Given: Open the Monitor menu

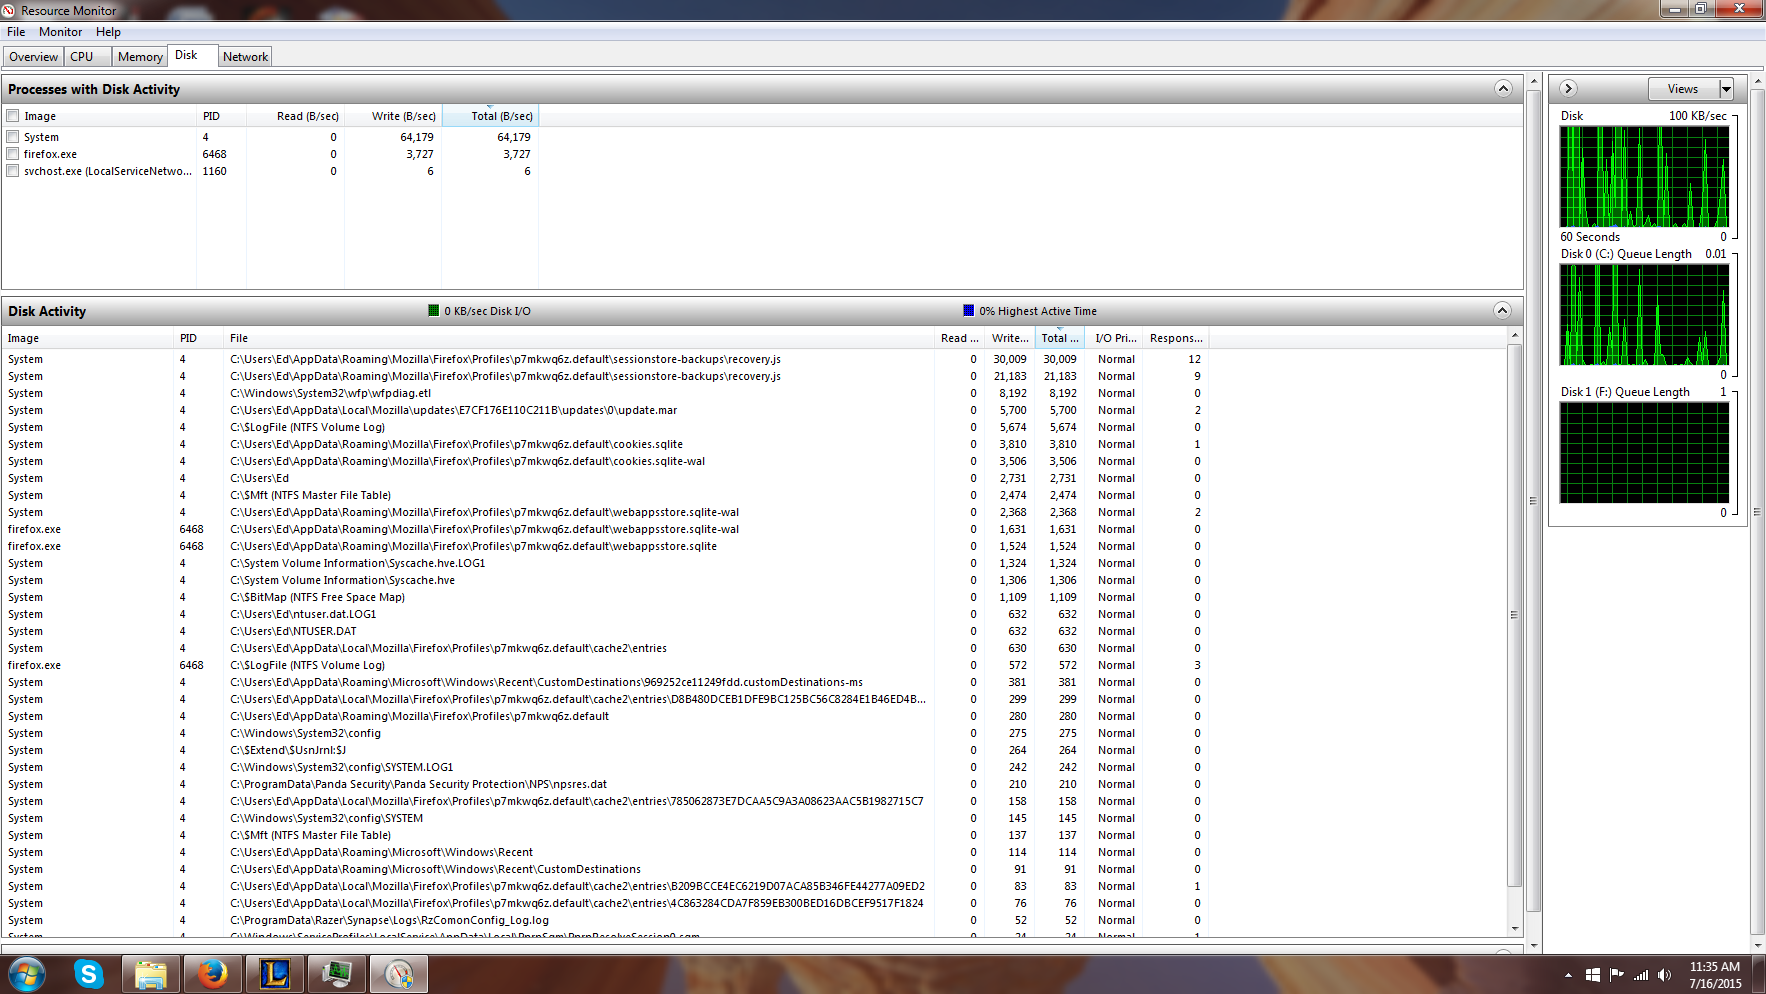Looking at the screenshot, I should [x=60, y=32].
